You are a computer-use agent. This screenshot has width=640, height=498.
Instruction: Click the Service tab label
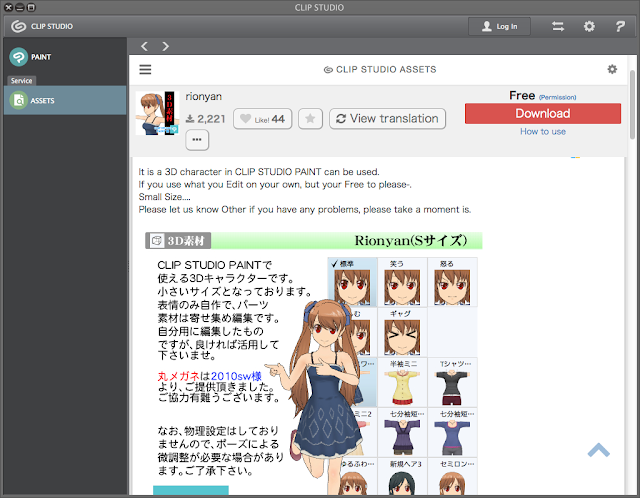tap(22, 81)
